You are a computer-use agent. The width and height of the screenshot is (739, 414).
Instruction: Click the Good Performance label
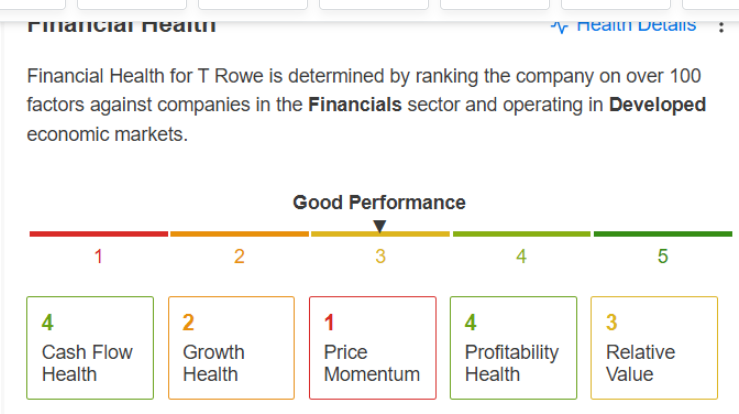[379, 203]
